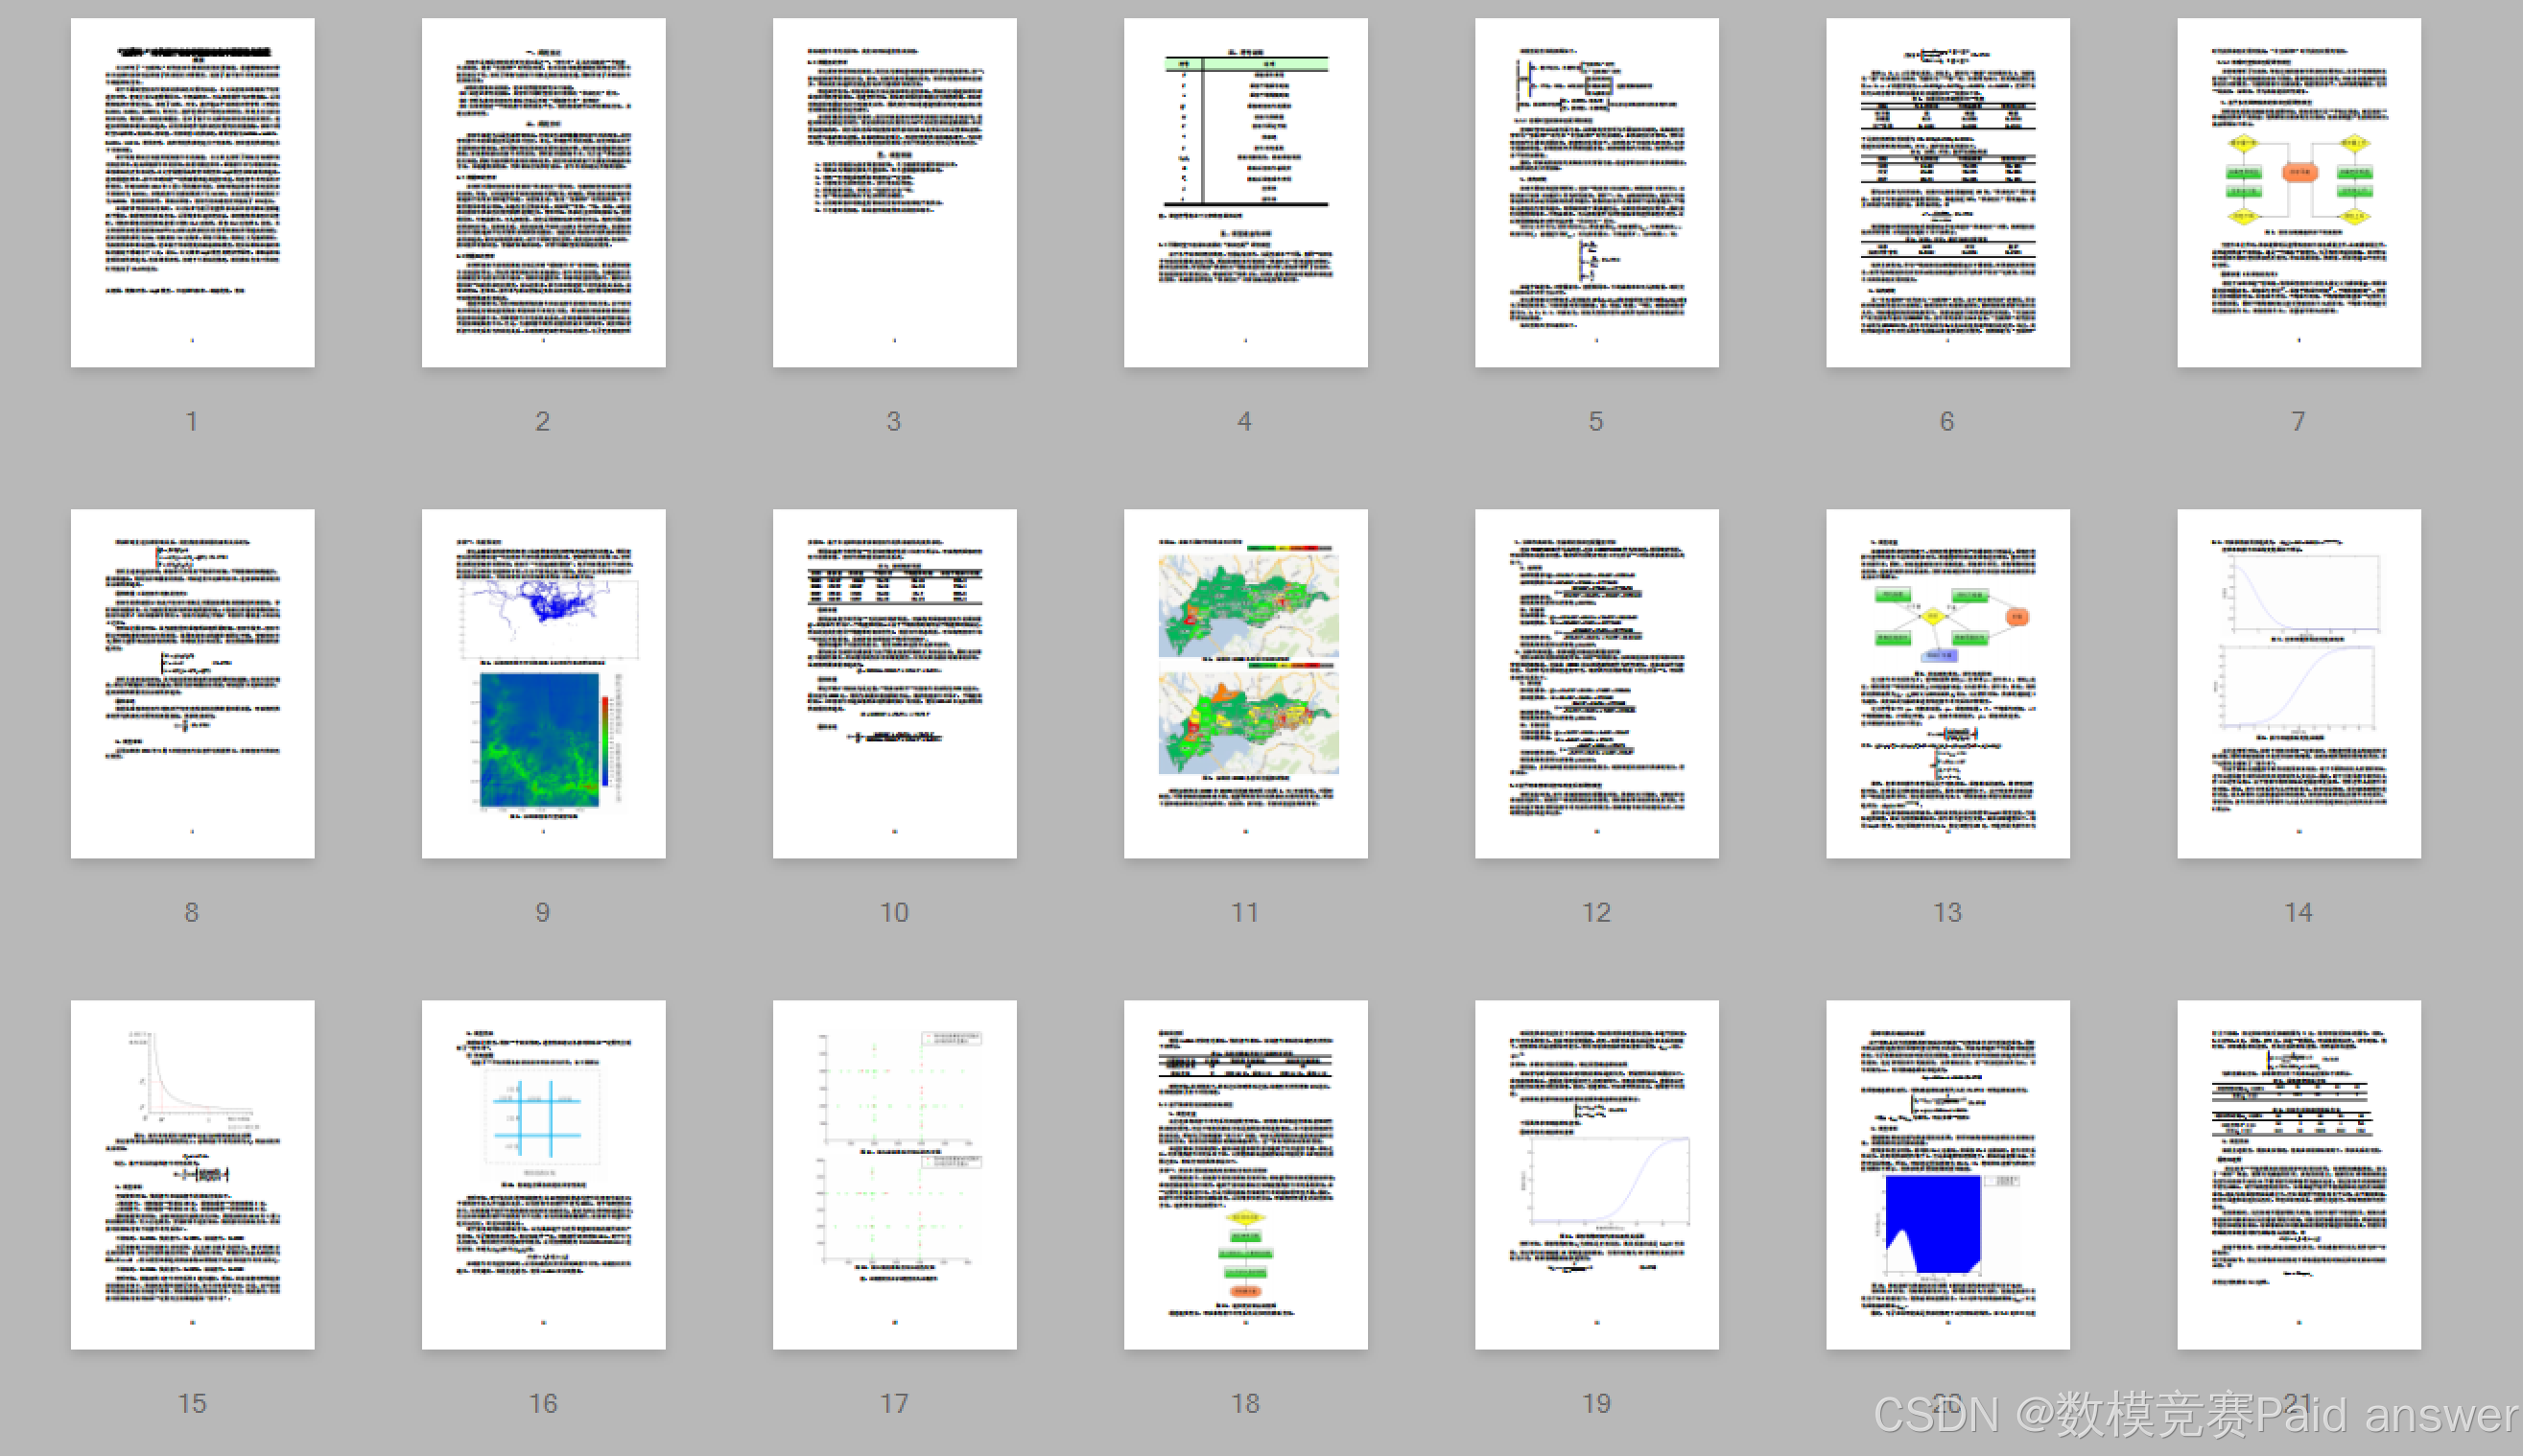The image size is (2523, 1456).
Task: Select page 16 thumbnail with blue grid figure
Action: click(x=543, y=1174)
